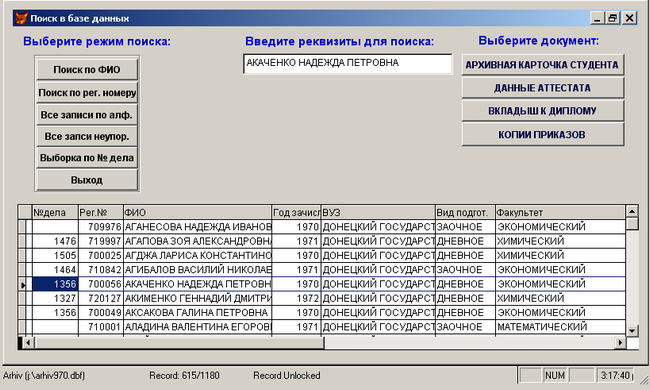
Task: Click the Вид подгот. column header
Action: pos(465,213)
